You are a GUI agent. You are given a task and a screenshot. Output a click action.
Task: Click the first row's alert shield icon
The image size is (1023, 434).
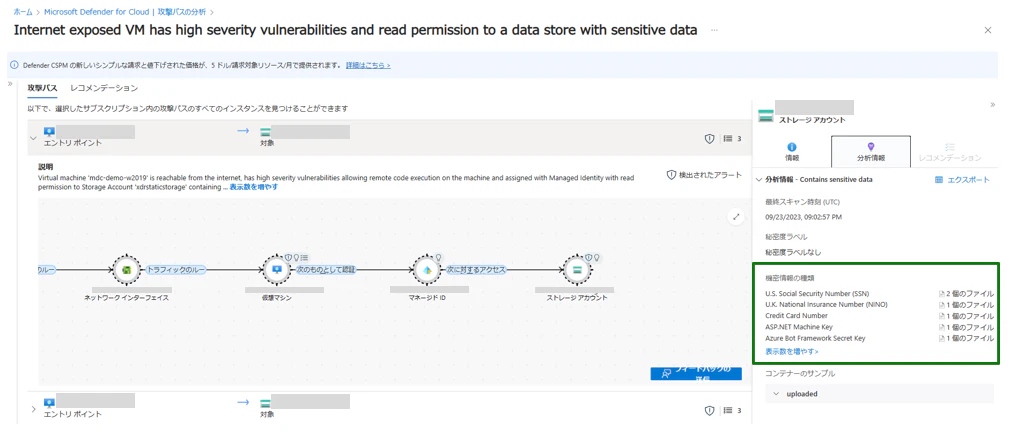click(709, 138)
